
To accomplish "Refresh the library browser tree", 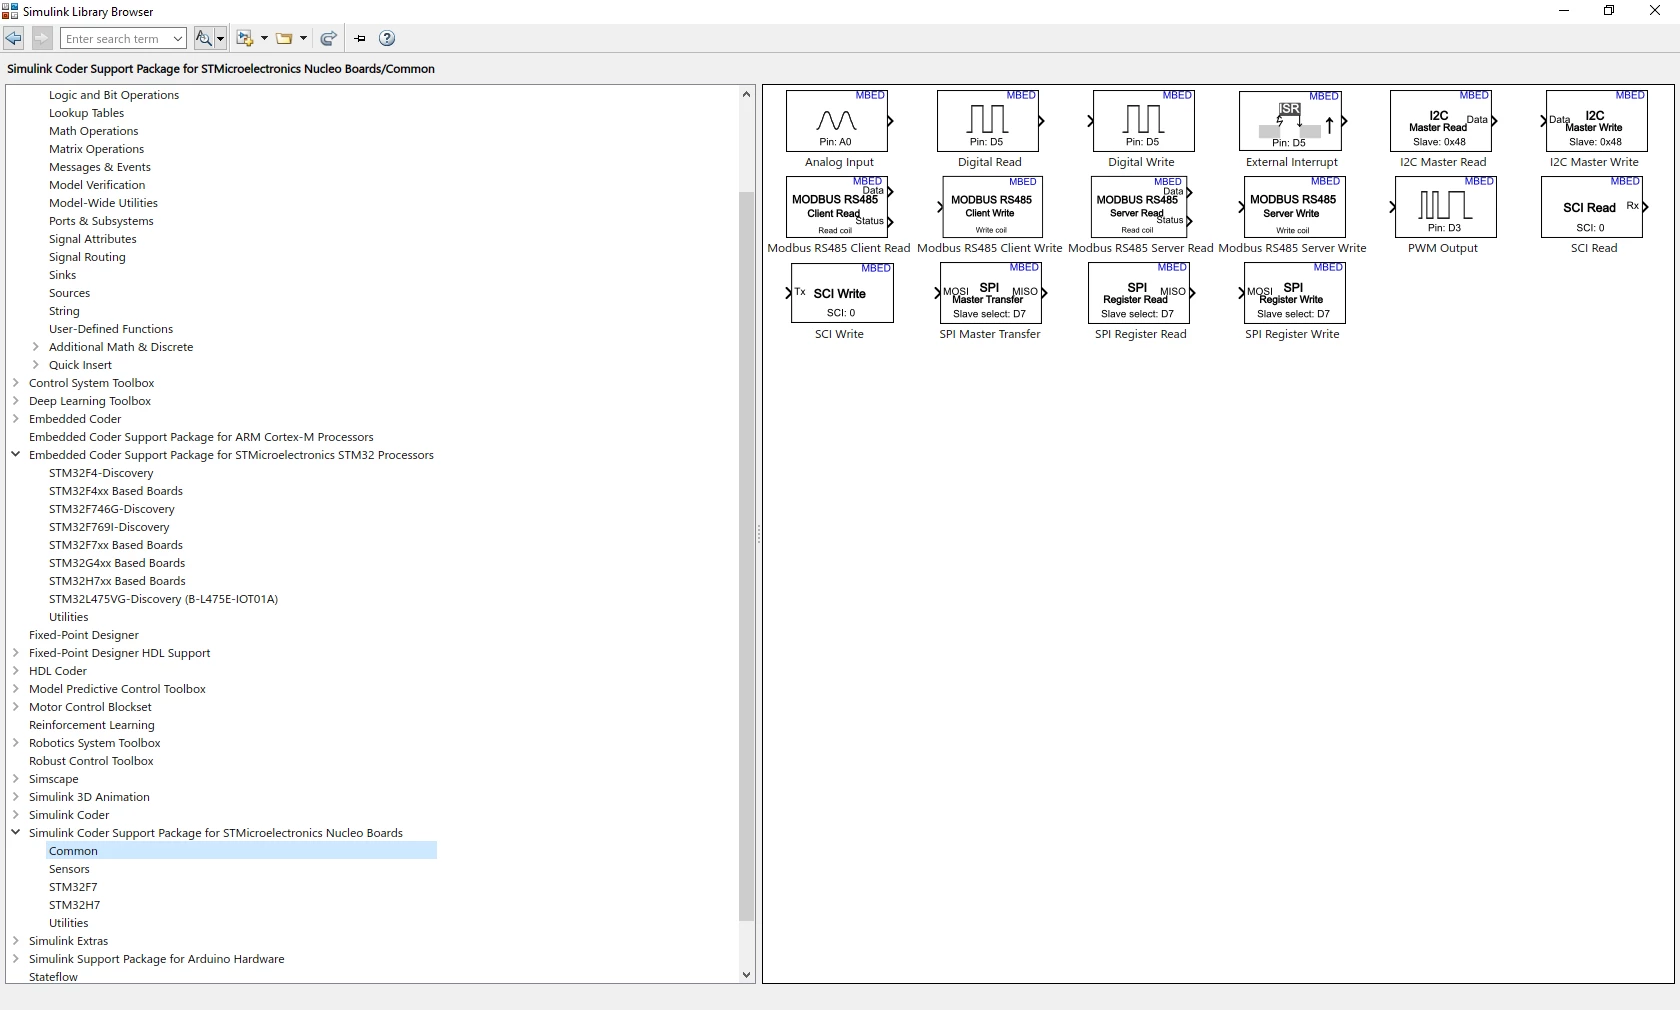I will (328, 38).
